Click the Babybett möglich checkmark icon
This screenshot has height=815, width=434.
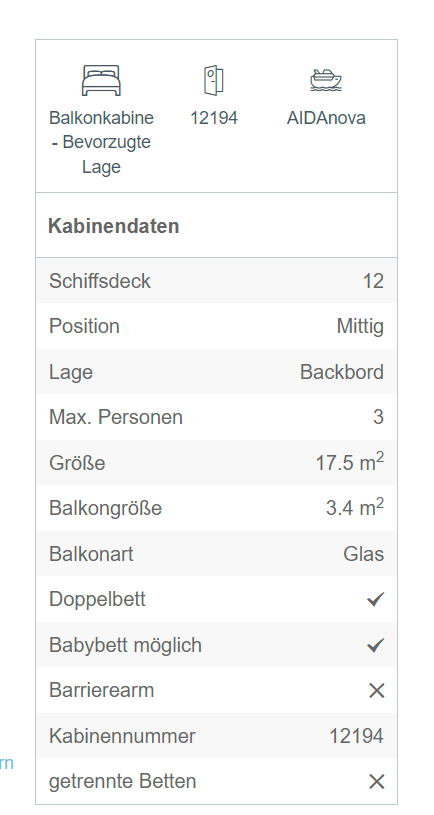375,645
